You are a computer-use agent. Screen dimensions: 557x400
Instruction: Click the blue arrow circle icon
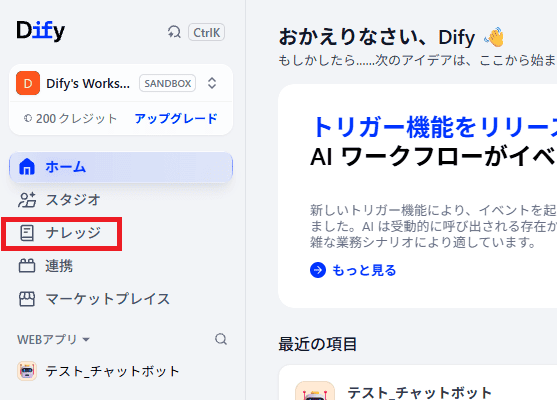tap(318, 270)
